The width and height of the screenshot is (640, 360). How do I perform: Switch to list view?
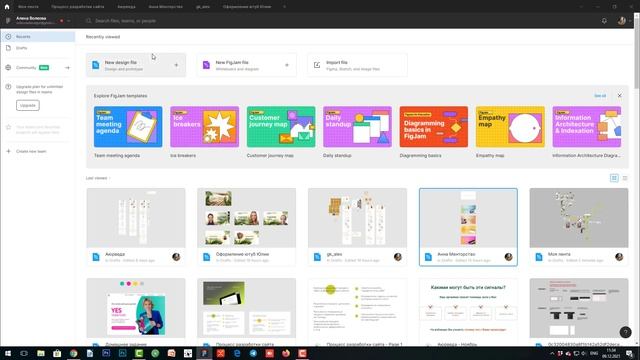(x=625, y=178)
